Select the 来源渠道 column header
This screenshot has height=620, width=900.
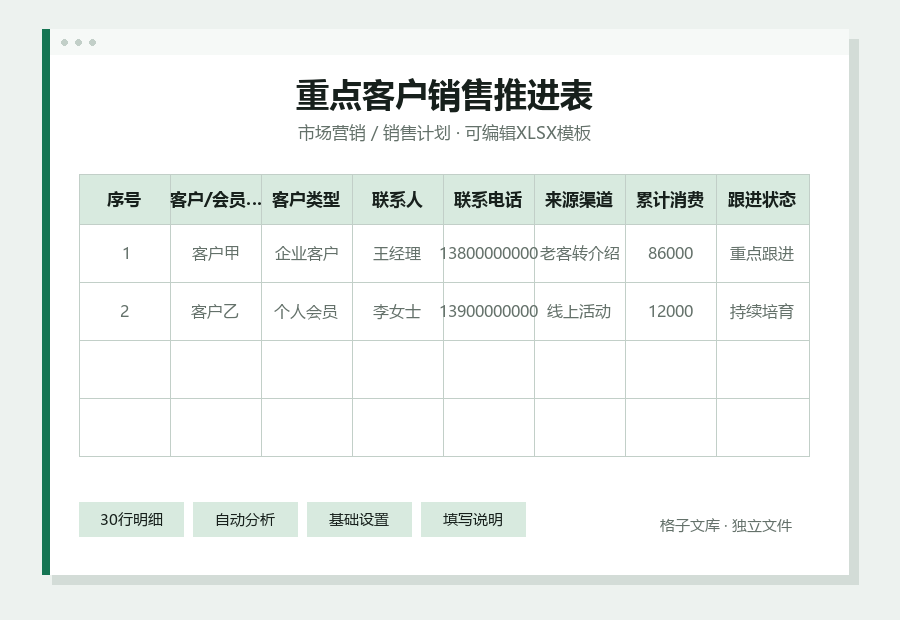click(x=580, y=200)
